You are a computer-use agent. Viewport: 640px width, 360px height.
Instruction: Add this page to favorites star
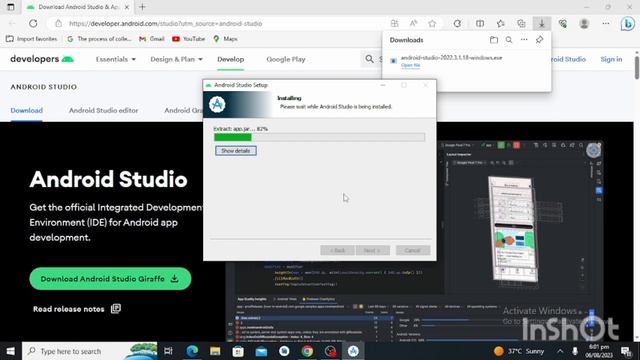432,24
